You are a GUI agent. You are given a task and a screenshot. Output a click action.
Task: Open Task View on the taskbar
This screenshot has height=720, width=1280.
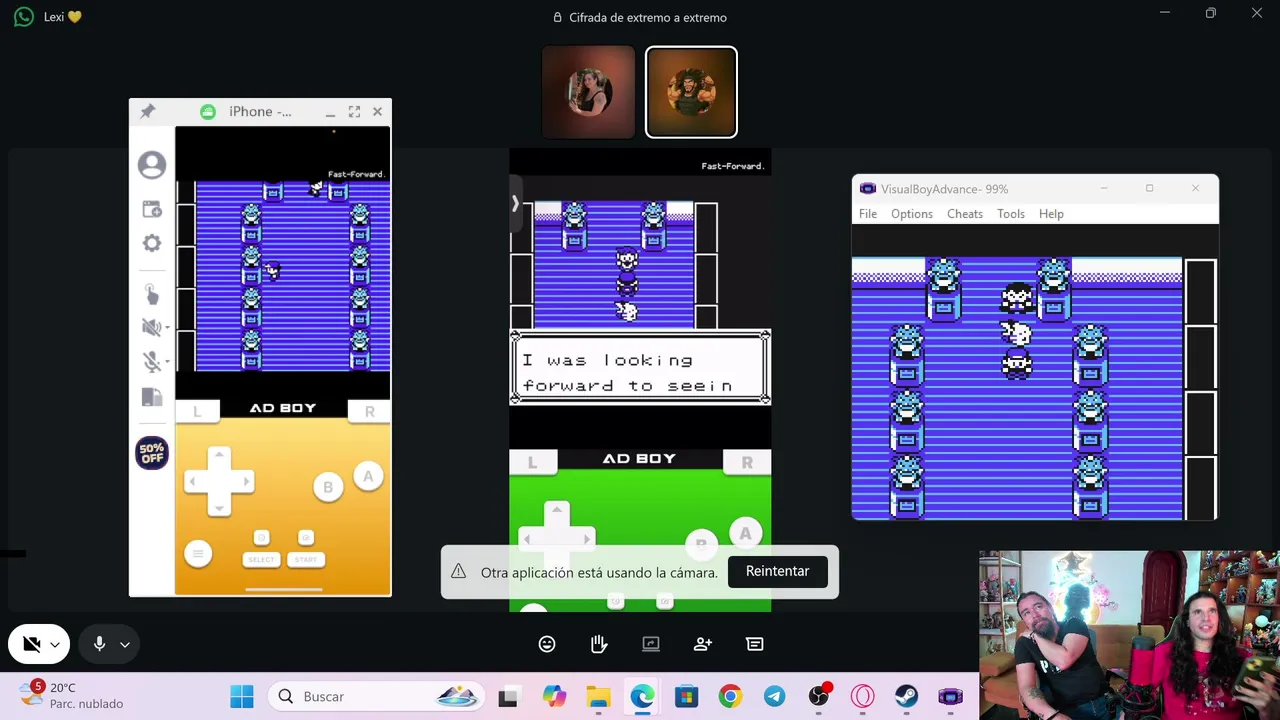(508, 696)
